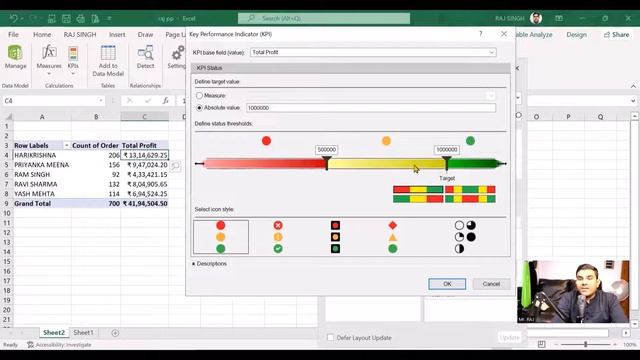This screenshot has width=640, height=360.
Task: Click the Share icon button
Action: 617,35
